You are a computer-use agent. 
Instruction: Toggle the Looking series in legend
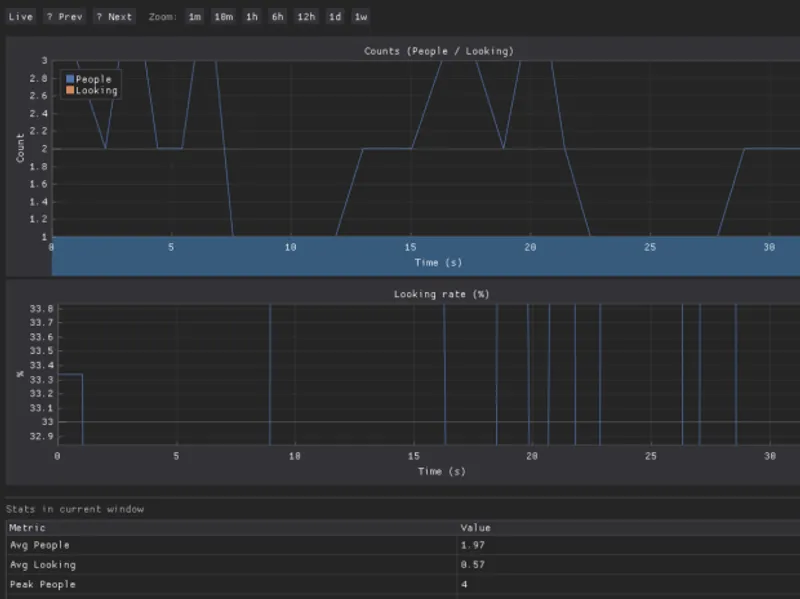pyautogui.click(x=97, y=91)
